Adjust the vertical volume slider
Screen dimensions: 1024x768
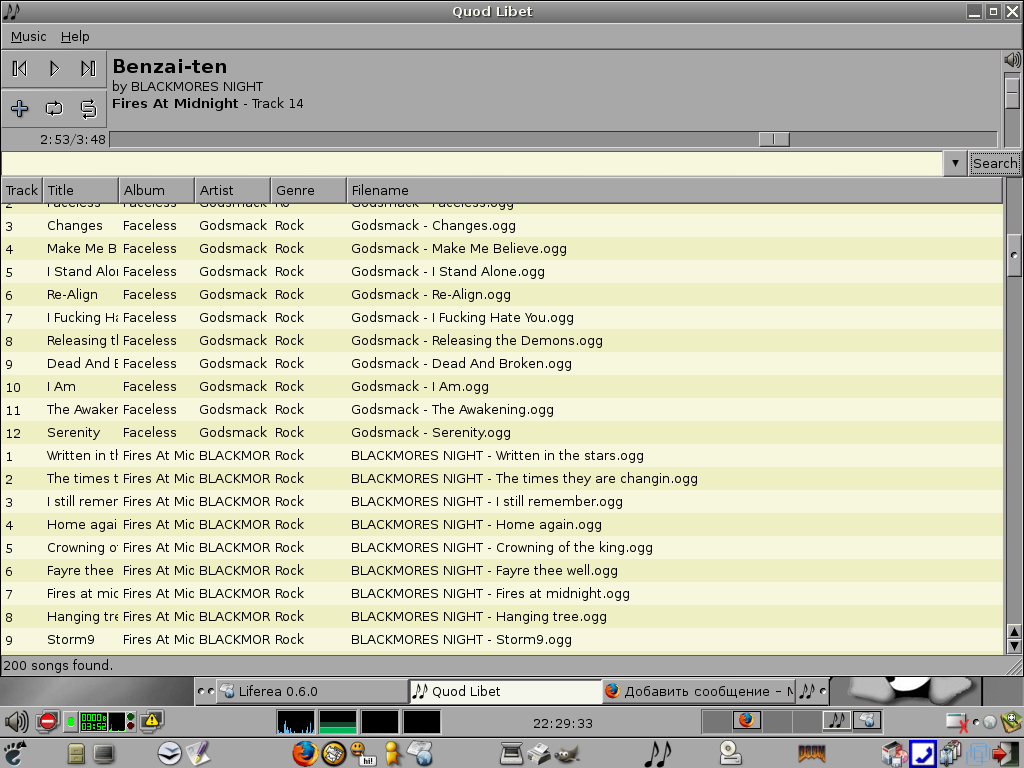[x=1012, y=93]
